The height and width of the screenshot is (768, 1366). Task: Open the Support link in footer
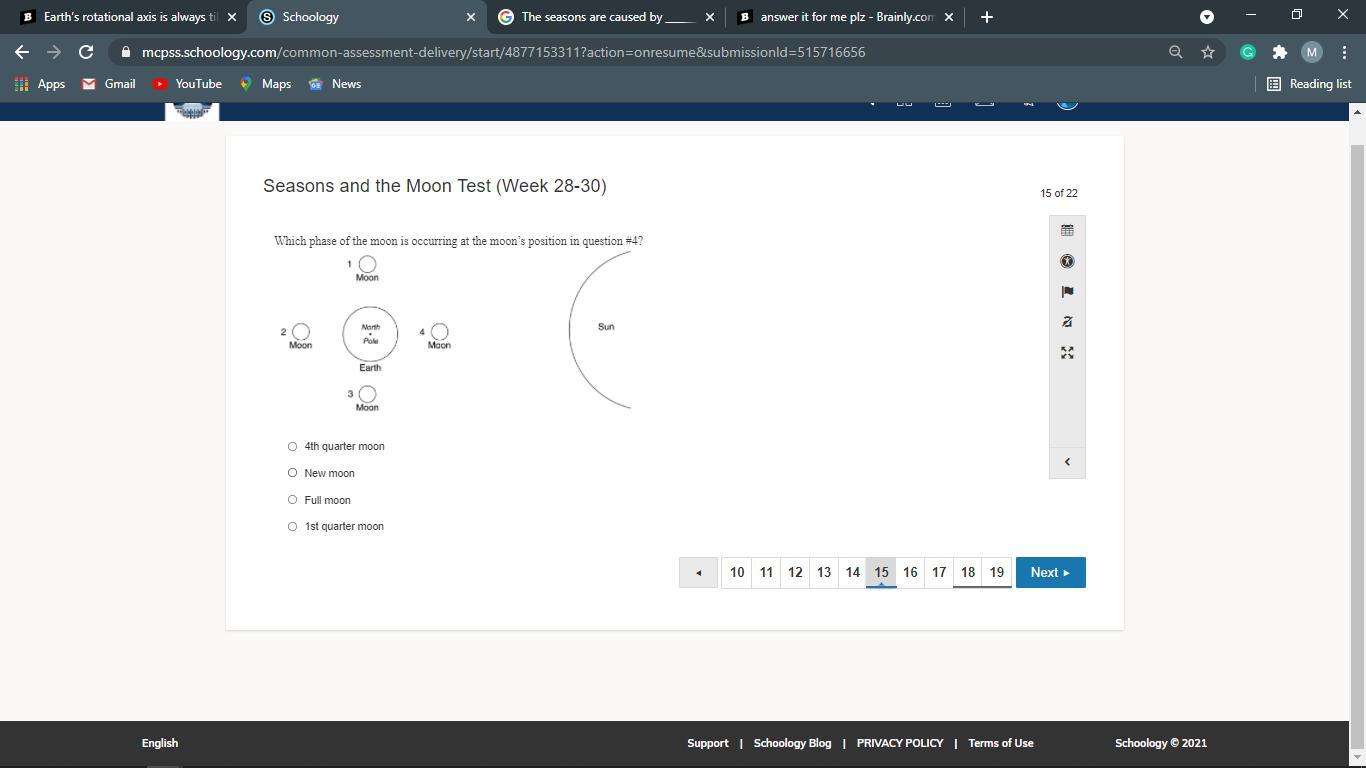click(708, 743)
